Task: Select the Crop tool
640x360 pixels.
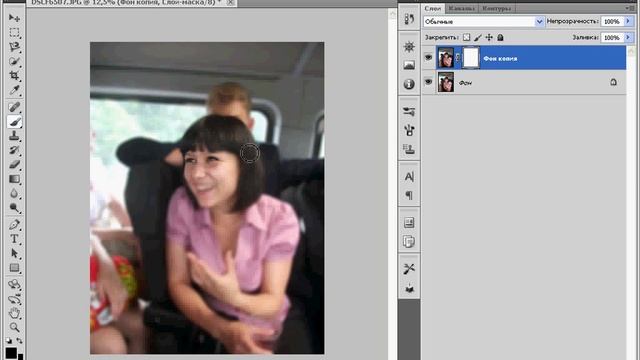Action: pyautogui.click(x=14, y=76)
